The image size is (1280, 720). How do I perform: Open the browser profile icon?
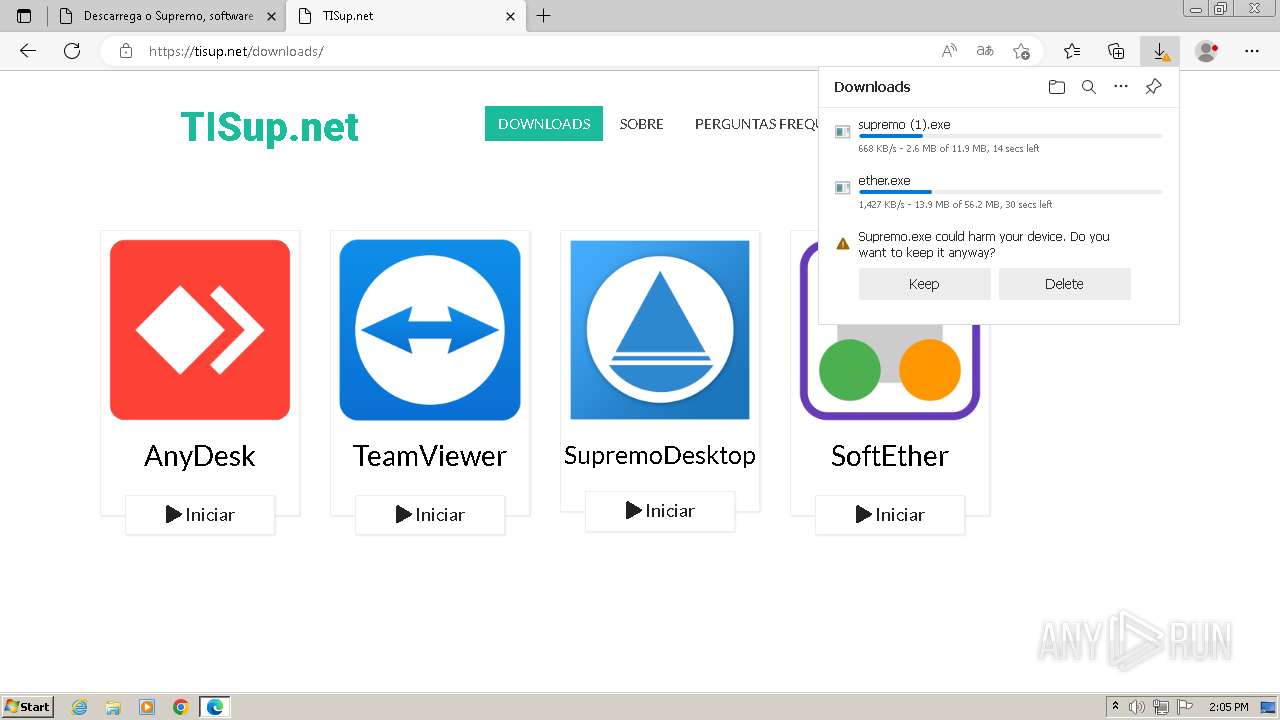coord(1207,51)
